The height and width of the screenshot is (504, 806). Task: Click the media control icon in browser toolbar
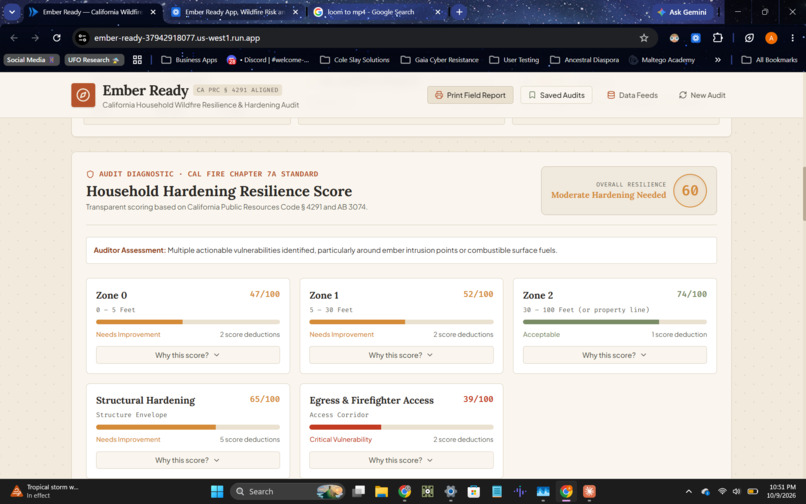click(x=749, y=38)
